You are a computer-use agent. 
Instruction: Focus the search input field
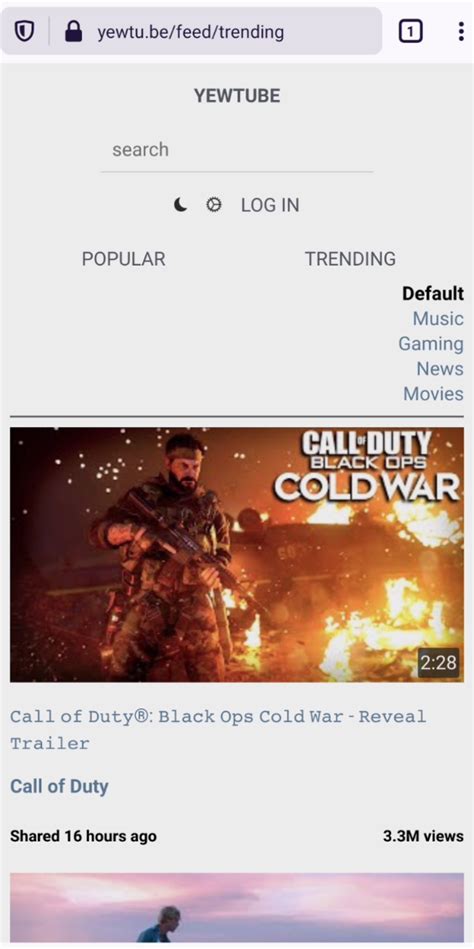[x=237, y=150]
